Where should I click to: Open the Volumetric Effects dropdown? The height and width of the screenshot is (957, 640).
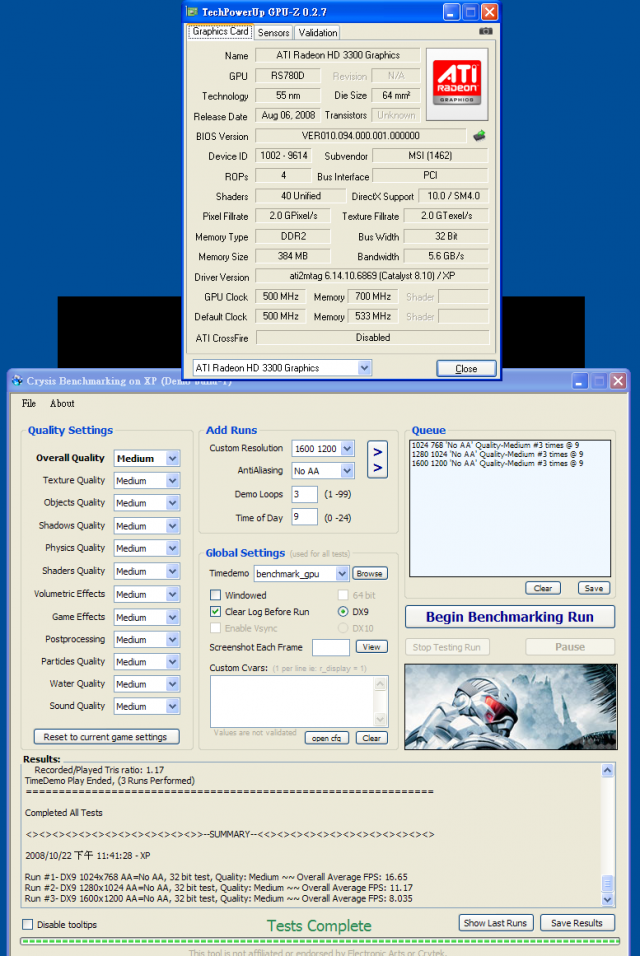pos(173,594)
